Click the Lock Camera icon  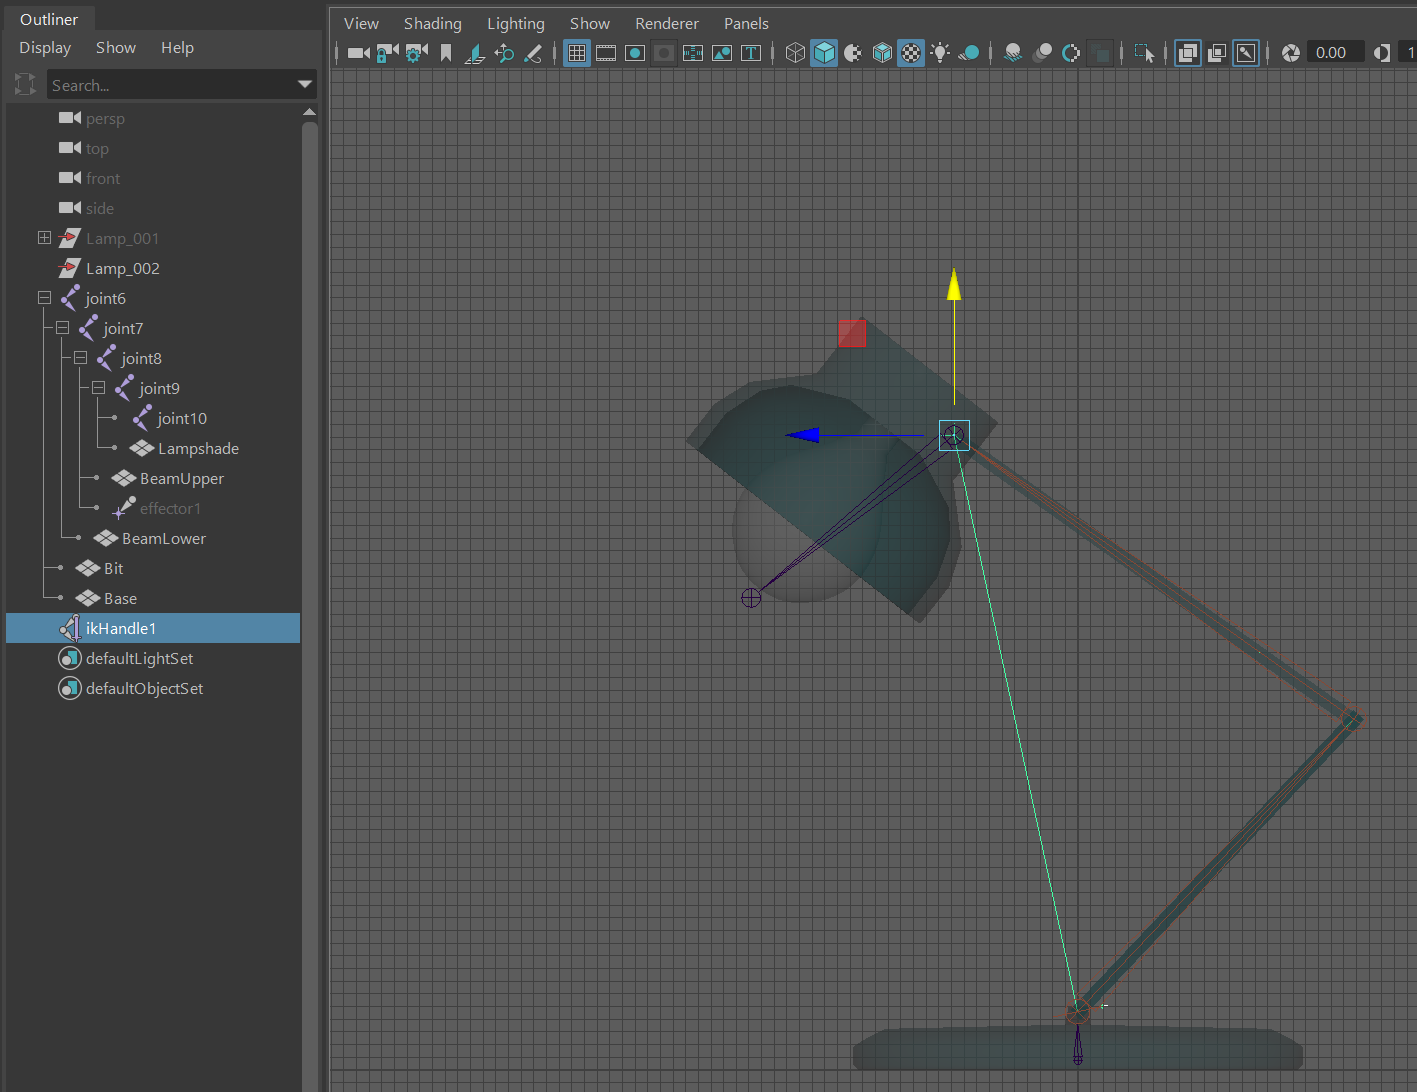(387, 53)
